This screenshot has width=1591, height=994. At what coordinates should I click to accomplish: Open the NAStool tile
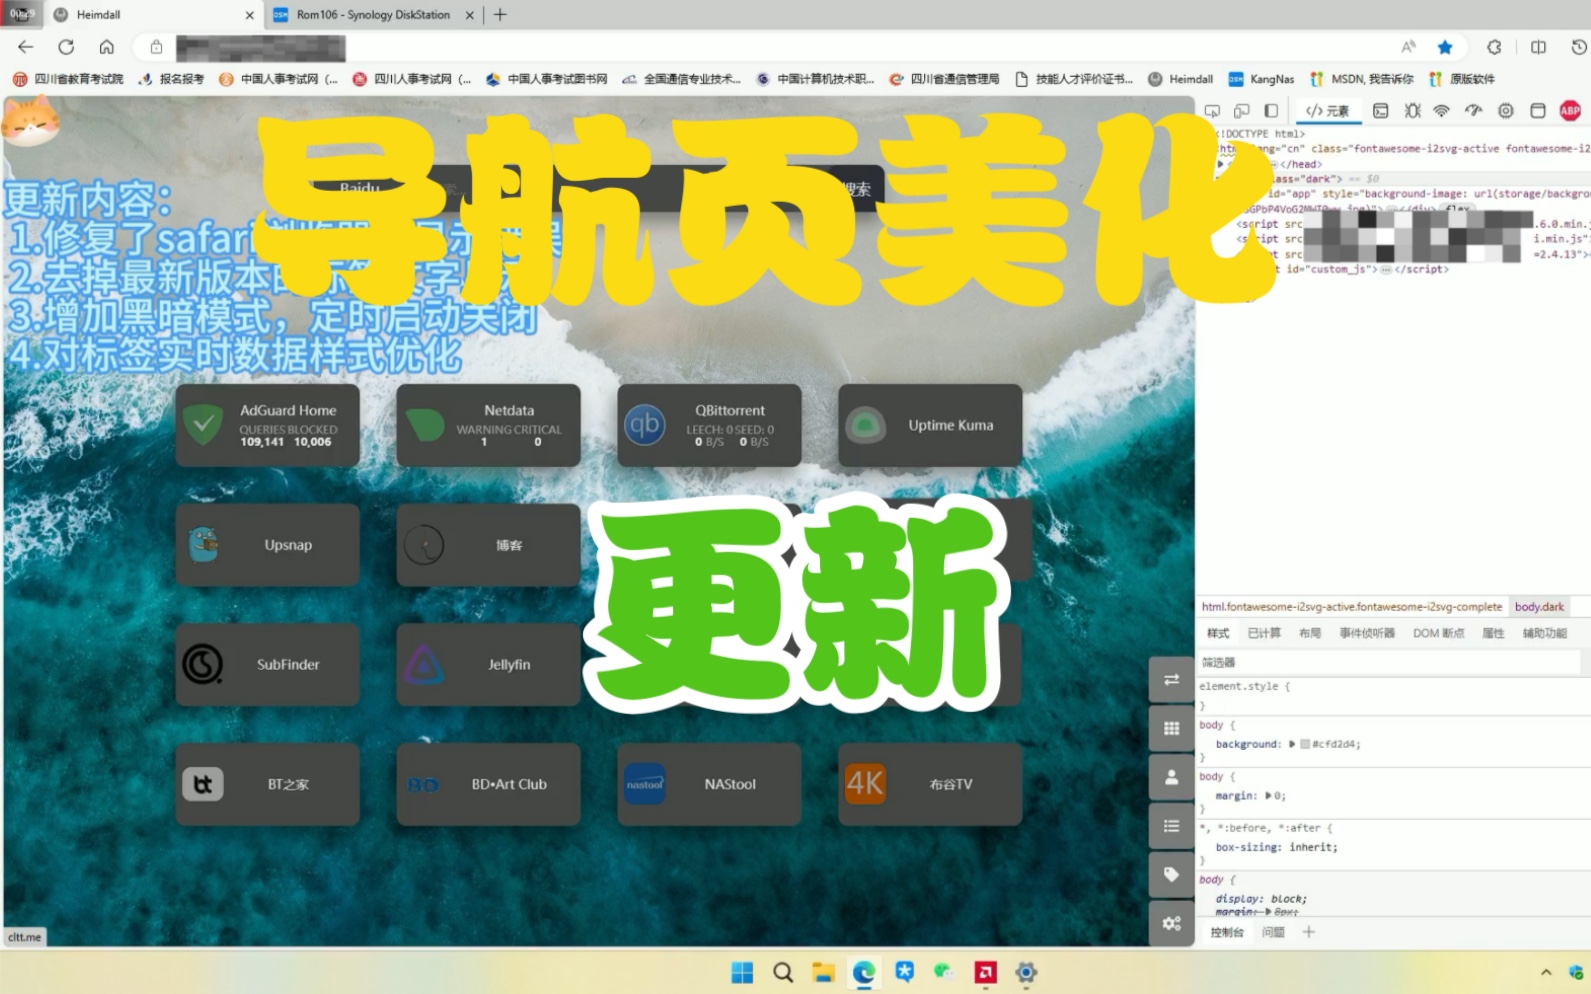[709, 784]
